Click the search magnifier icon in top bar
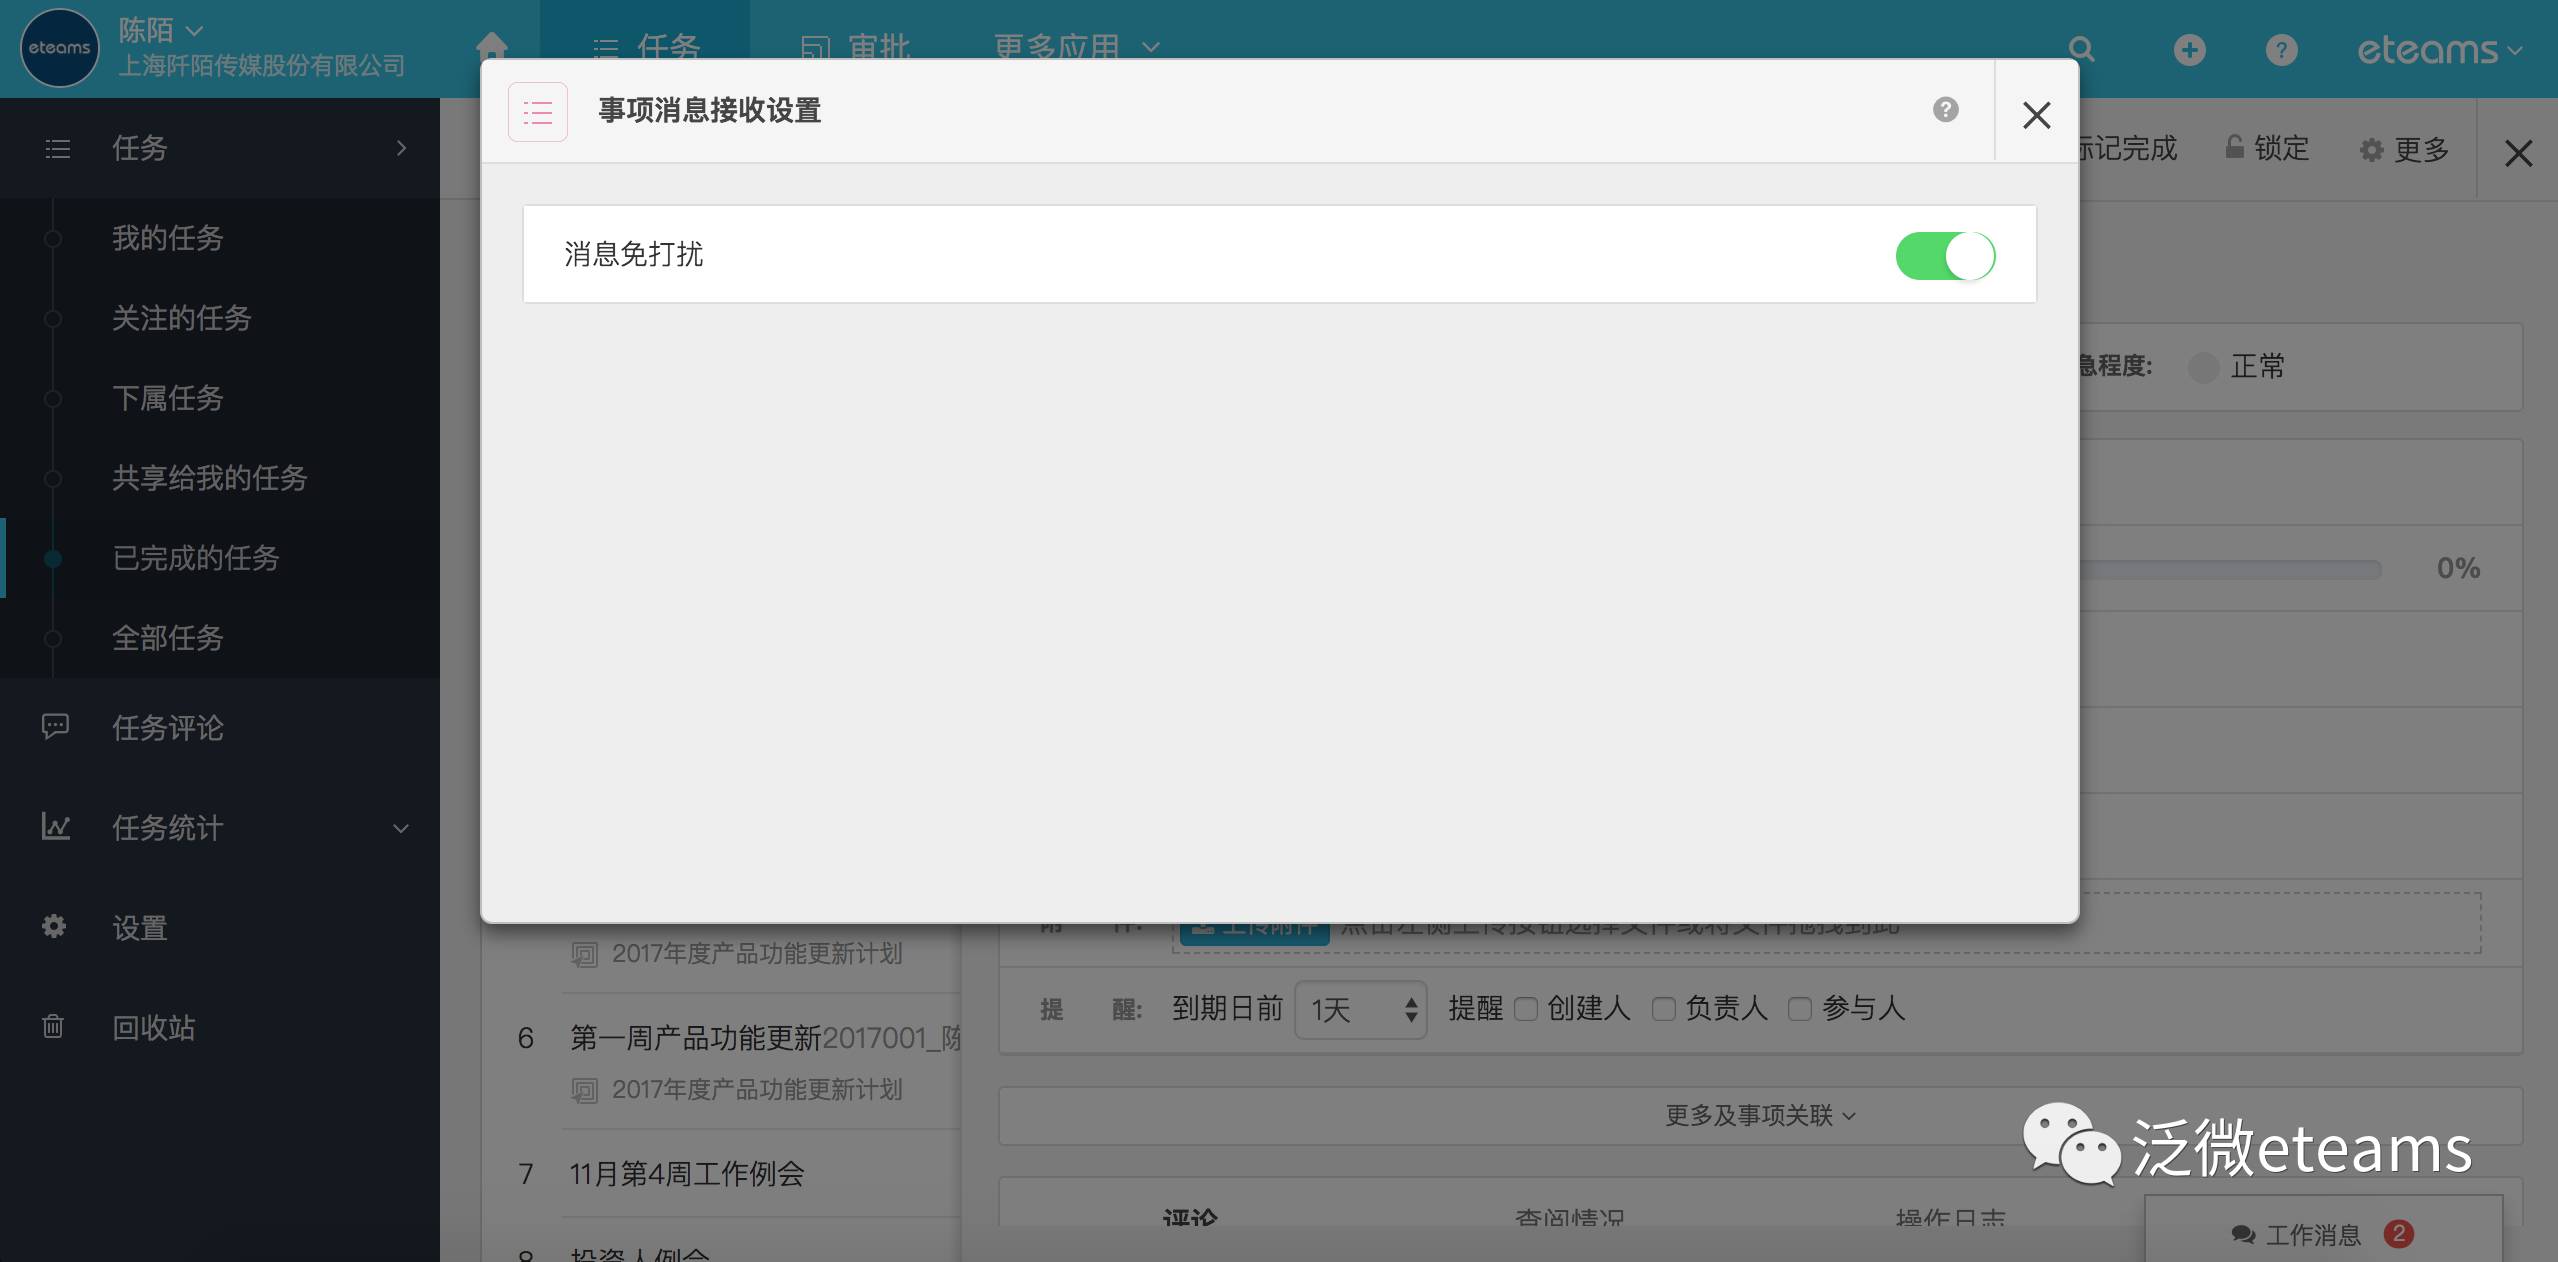Image resolution: width=2558 pixels, height=1262 pixels. click(x=2081, y=50)
